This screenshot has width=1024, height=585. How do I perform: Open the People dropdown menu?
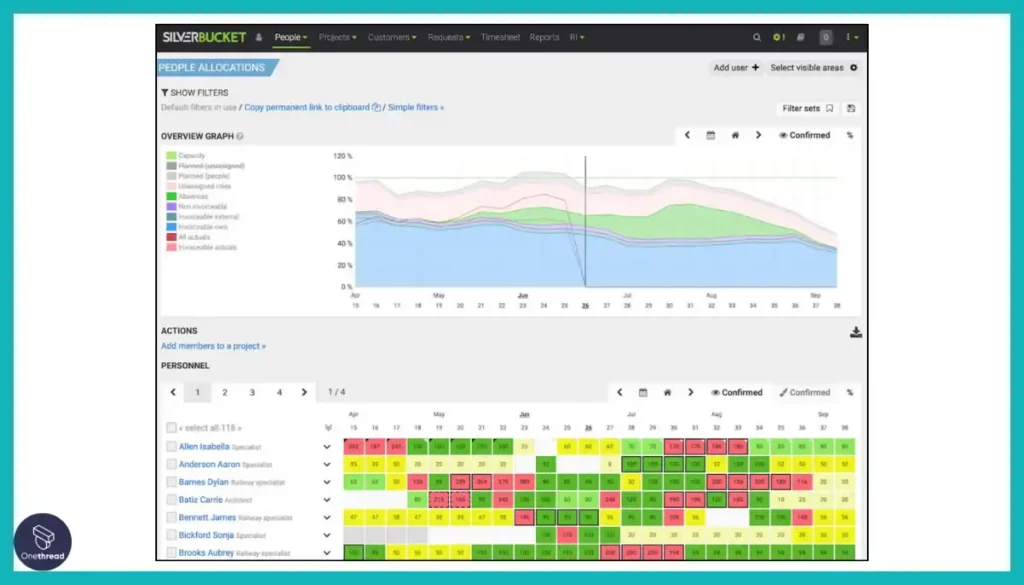291,37
